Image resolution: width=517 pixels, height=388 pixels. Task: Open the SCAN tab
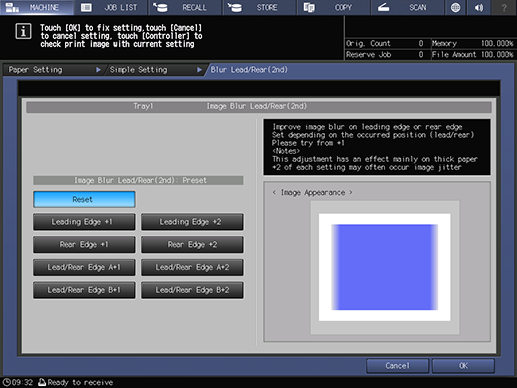click(x=407, y=7)
